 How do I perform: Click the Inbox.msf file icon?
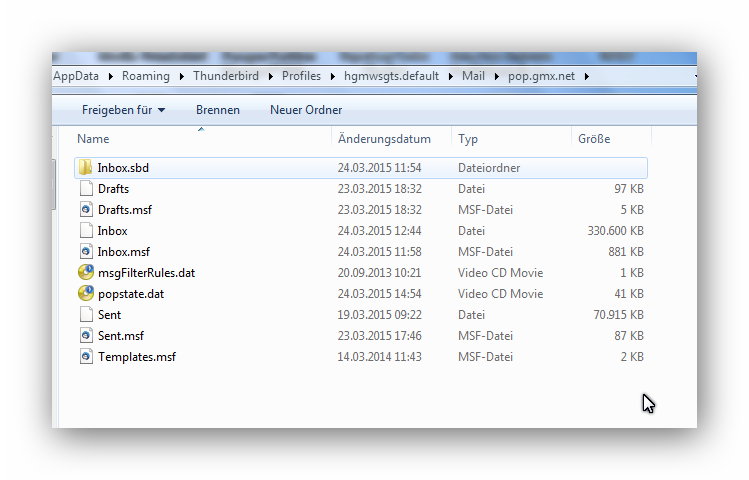click(86, 251)
